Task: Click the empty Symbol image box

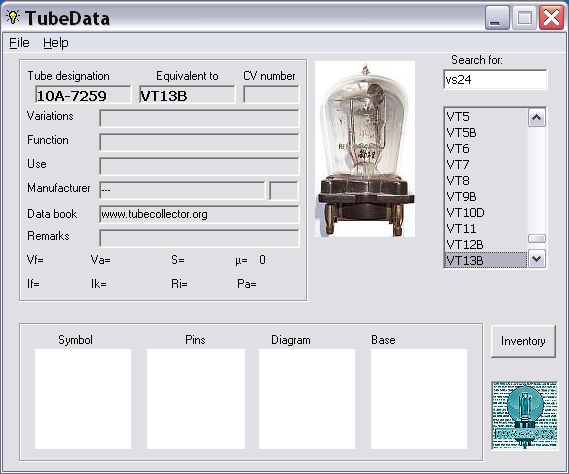Action: [83, 399]
